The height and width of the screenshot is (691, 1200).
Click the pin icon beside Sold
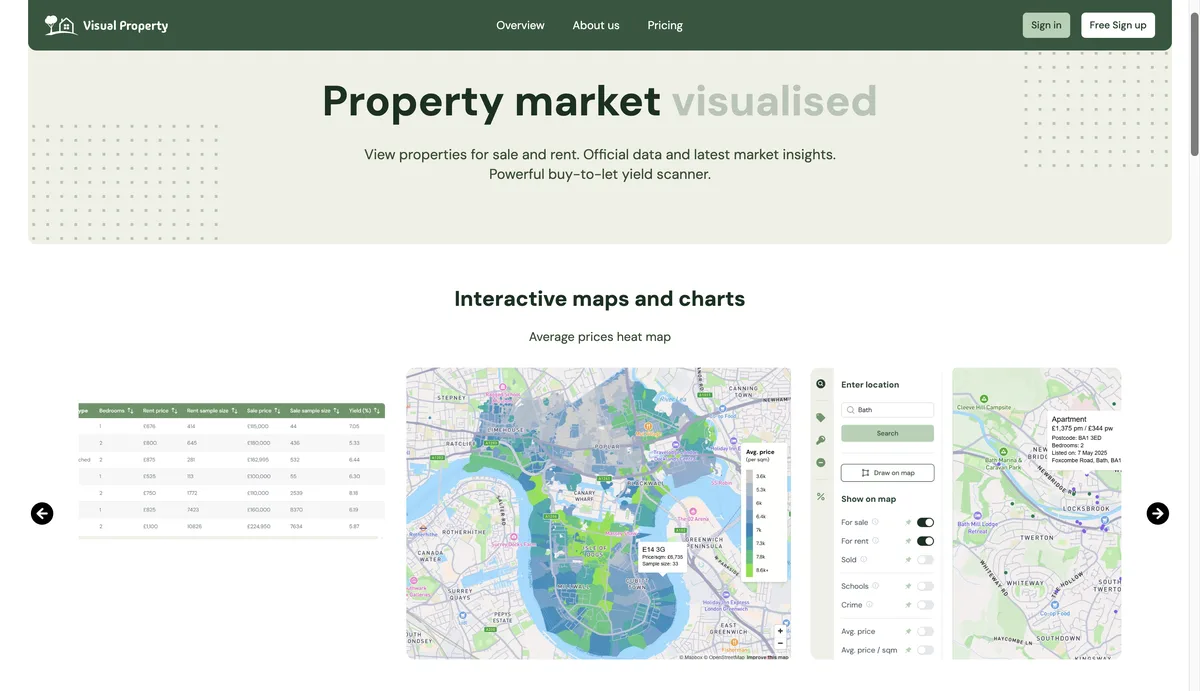click(908, 560)
